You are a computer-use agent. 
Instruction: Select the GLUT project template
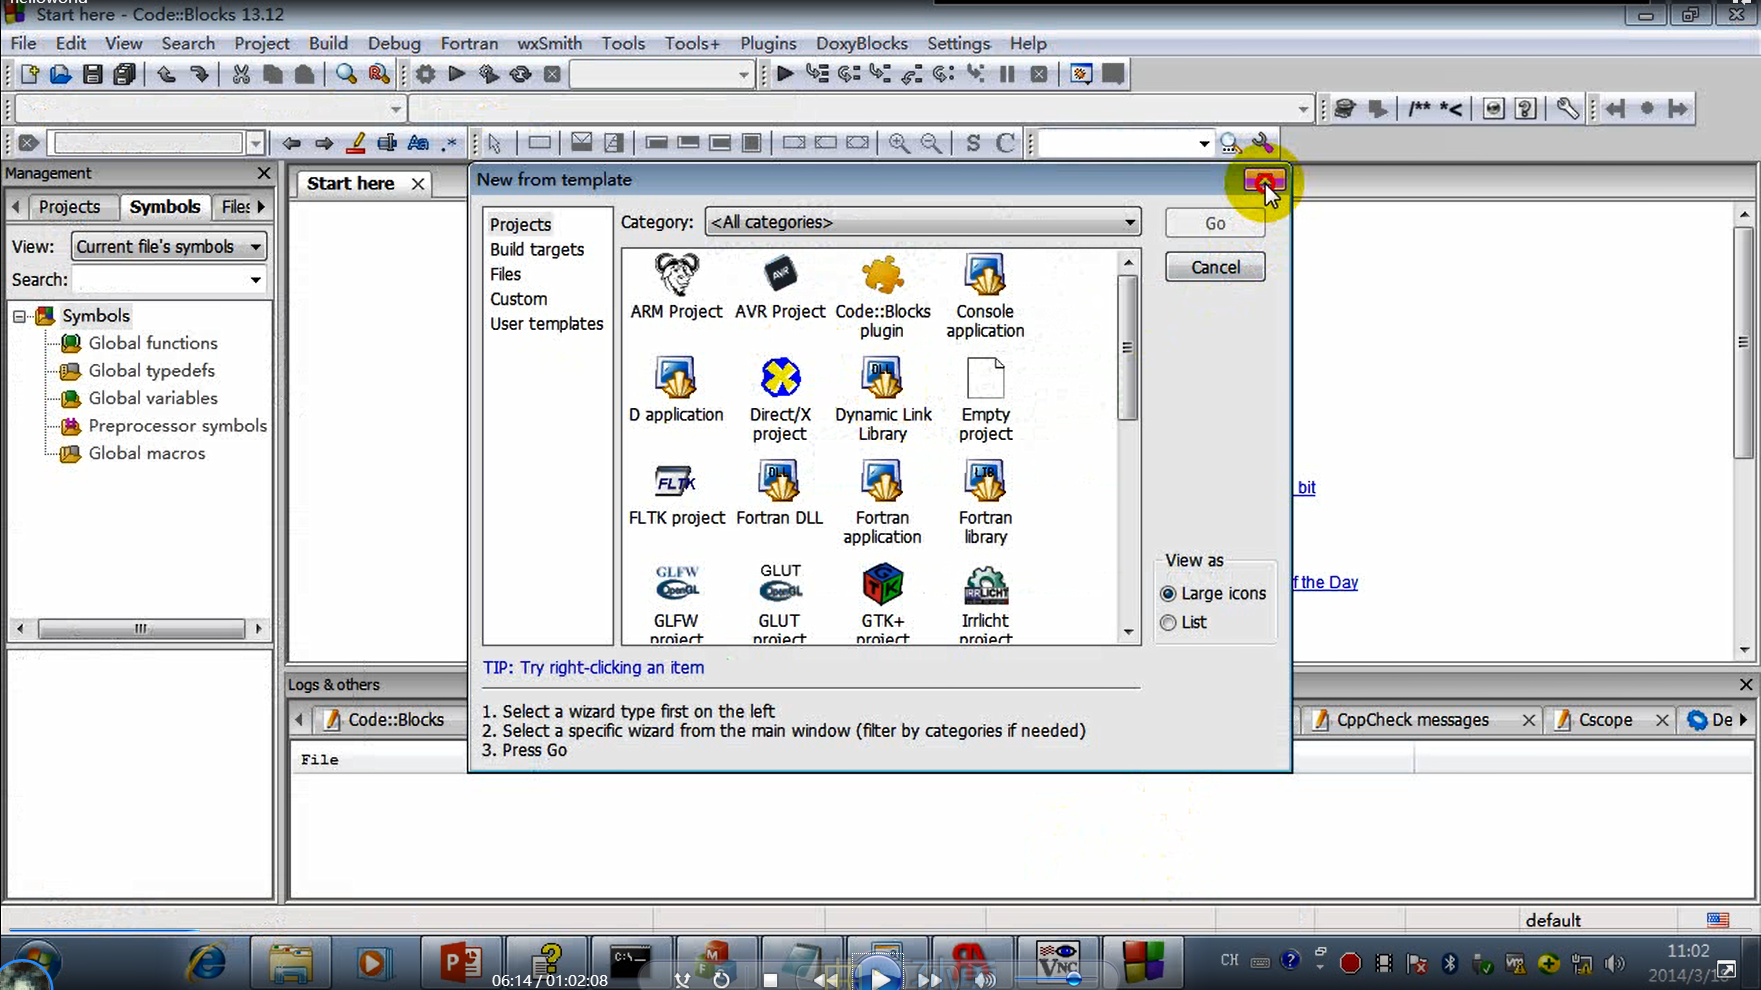click(x=780, y=603)
